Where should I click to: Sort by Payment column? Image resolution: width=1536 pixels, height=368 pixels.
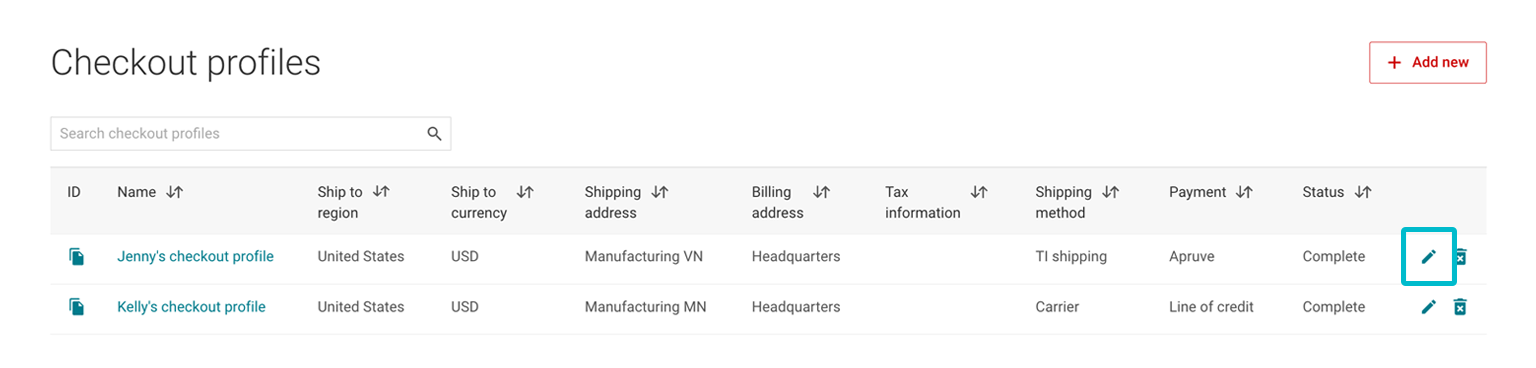1244,192
